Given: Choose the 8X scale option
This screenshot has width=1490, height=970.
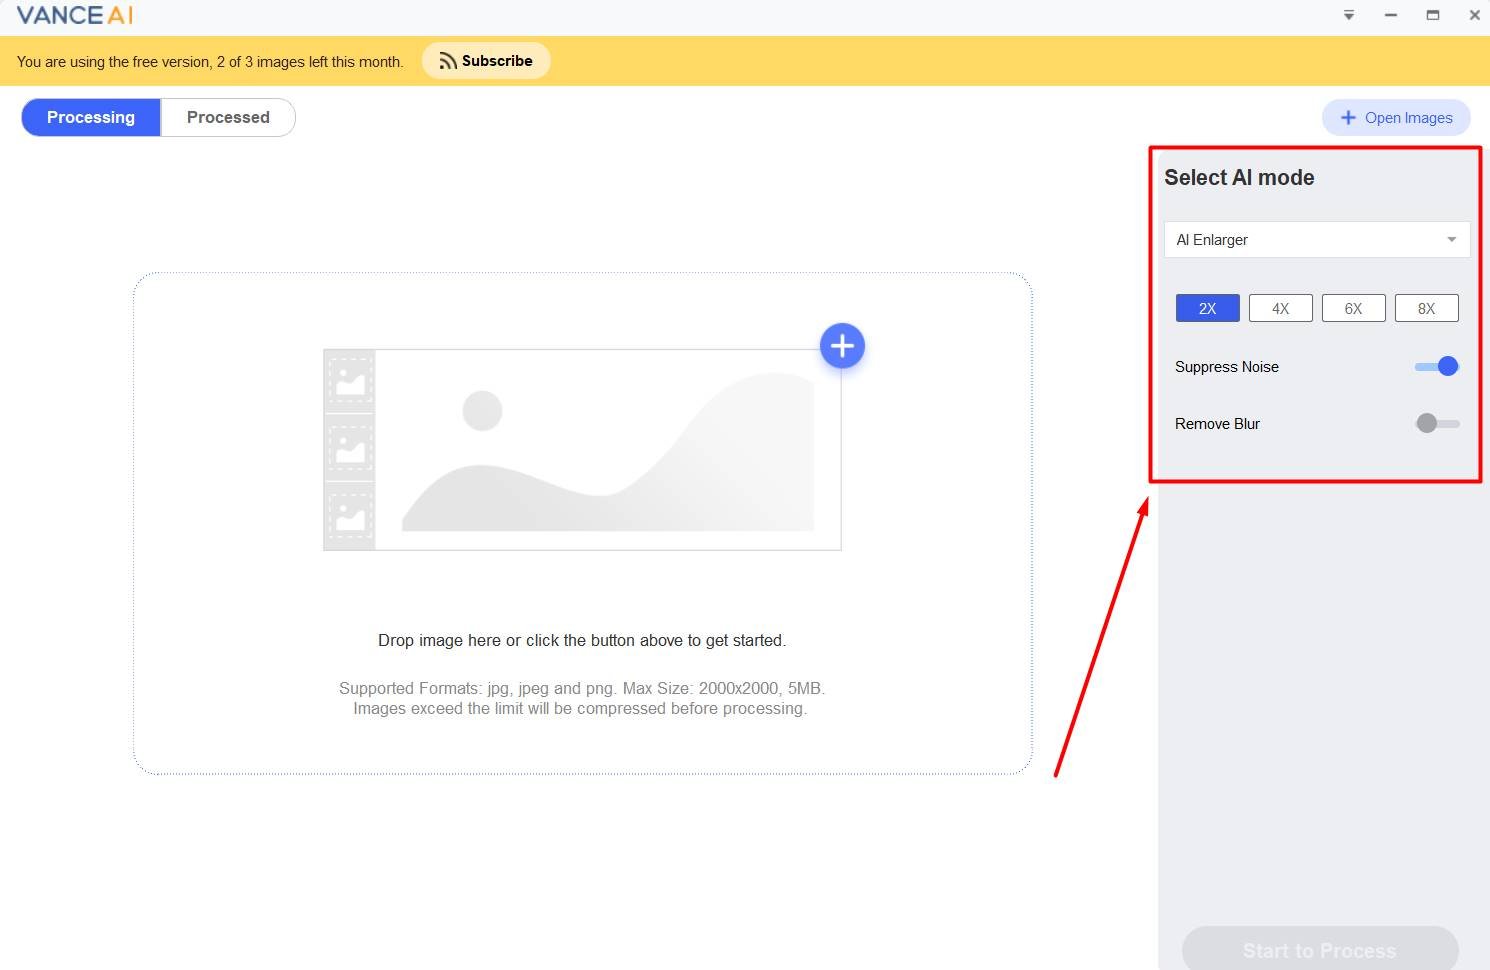Looking at the screenshot, I should click(1426, 308).
